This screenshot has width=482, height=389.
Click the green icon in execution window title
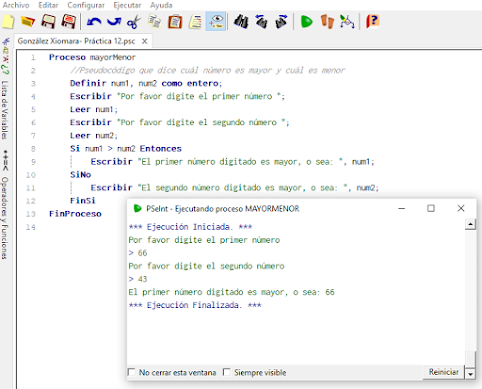137,209
